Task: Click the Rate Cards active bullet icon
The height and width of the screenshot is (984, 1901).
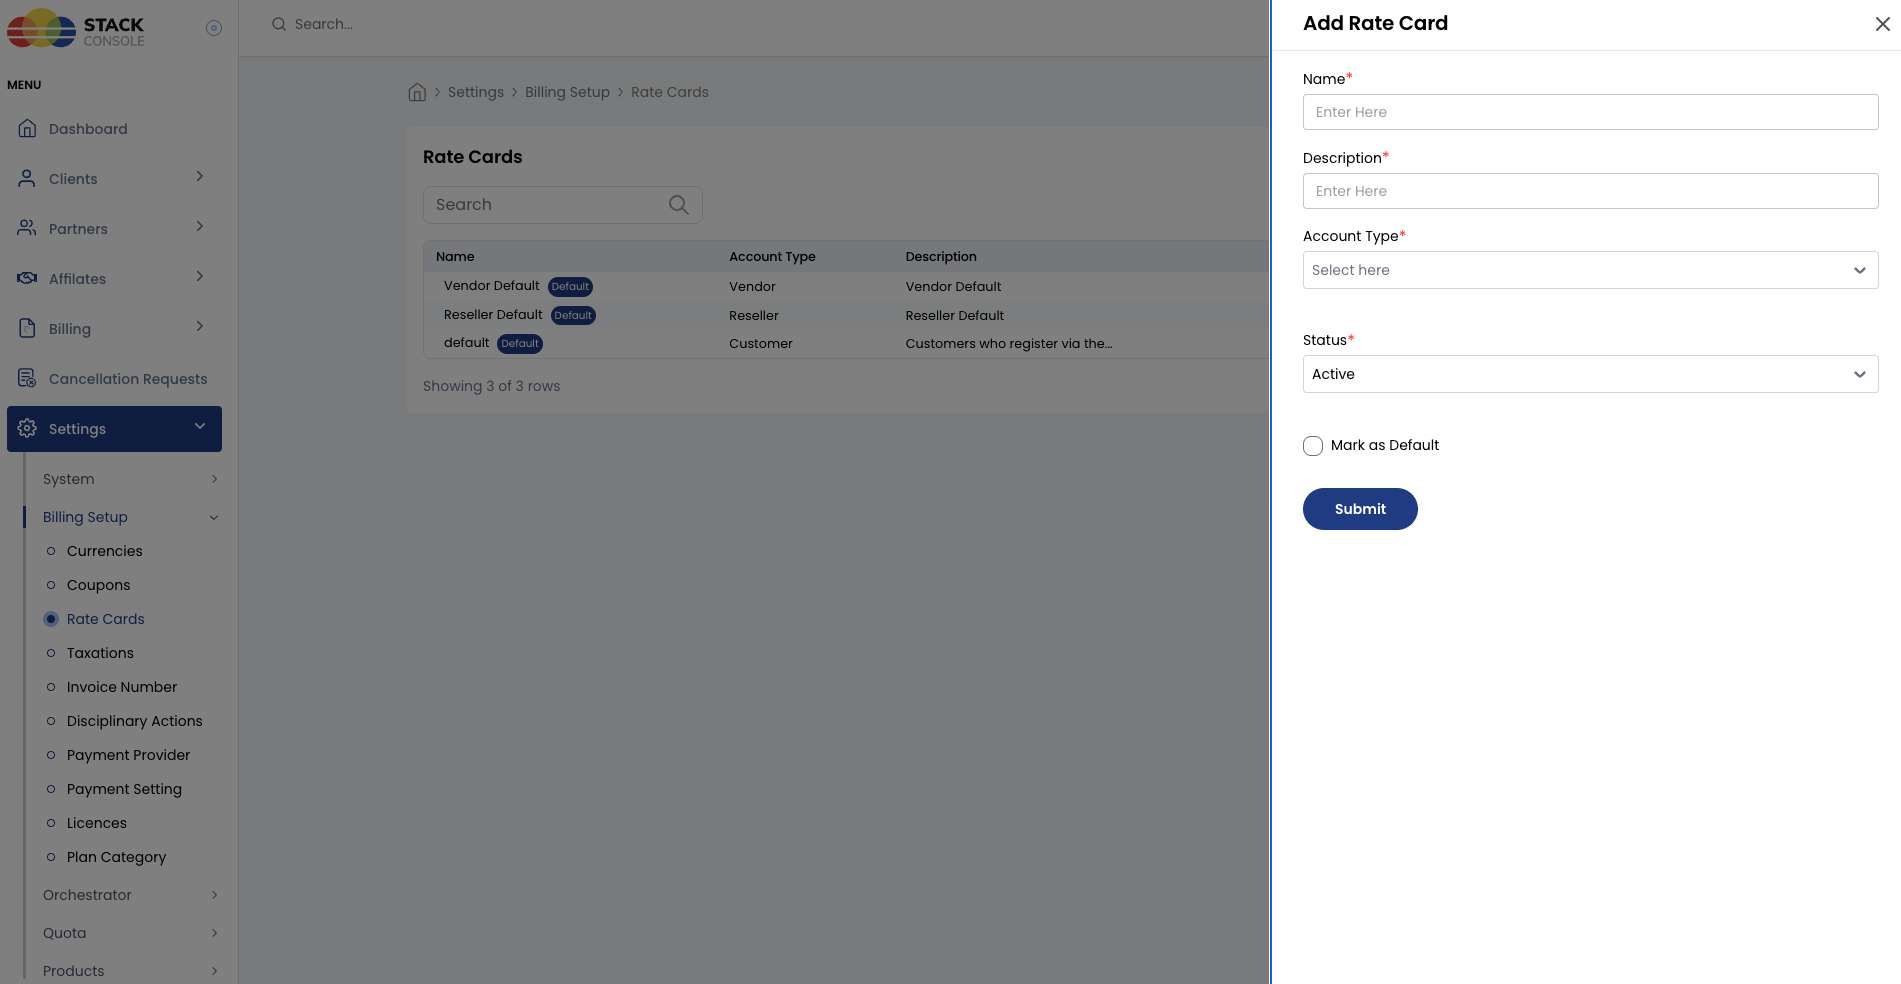Action: pos(51,619)
